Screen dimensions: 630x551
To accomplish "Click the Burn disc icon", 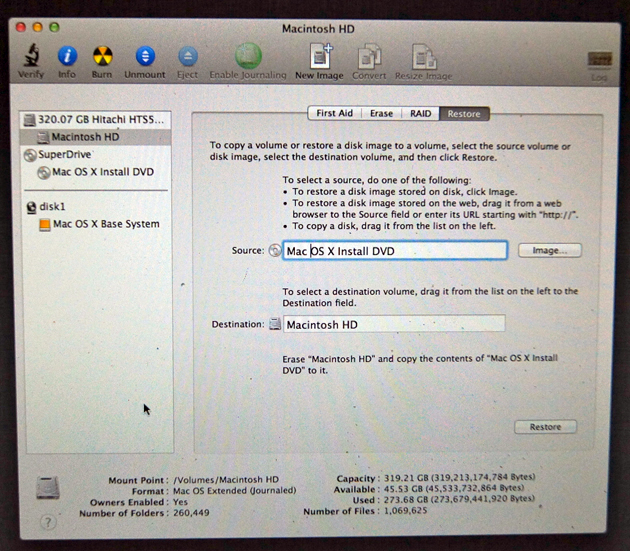I will pos(102,55).
